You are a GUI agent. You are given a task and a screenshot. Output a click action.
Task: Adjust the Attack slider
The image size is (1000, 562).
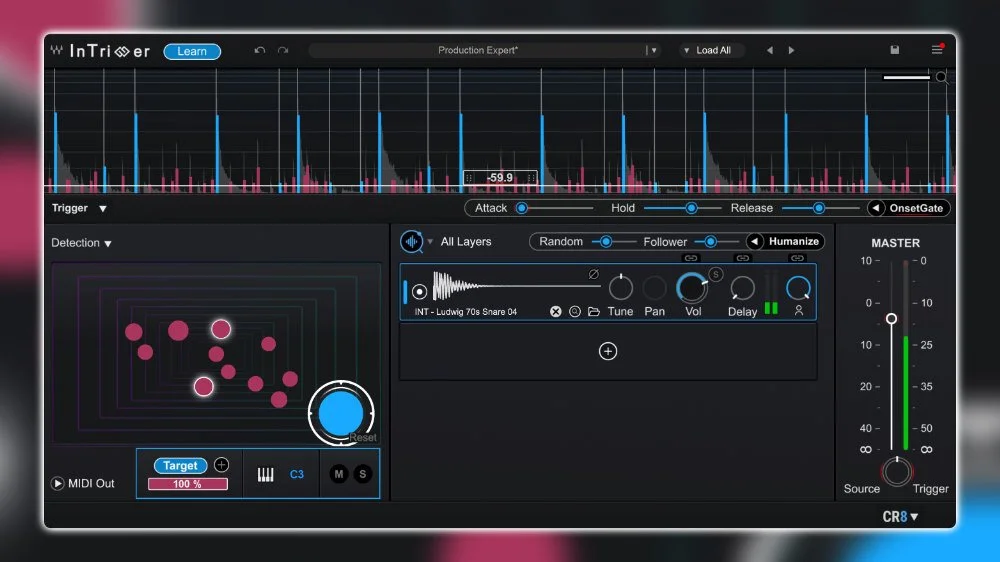coord(522,208)
